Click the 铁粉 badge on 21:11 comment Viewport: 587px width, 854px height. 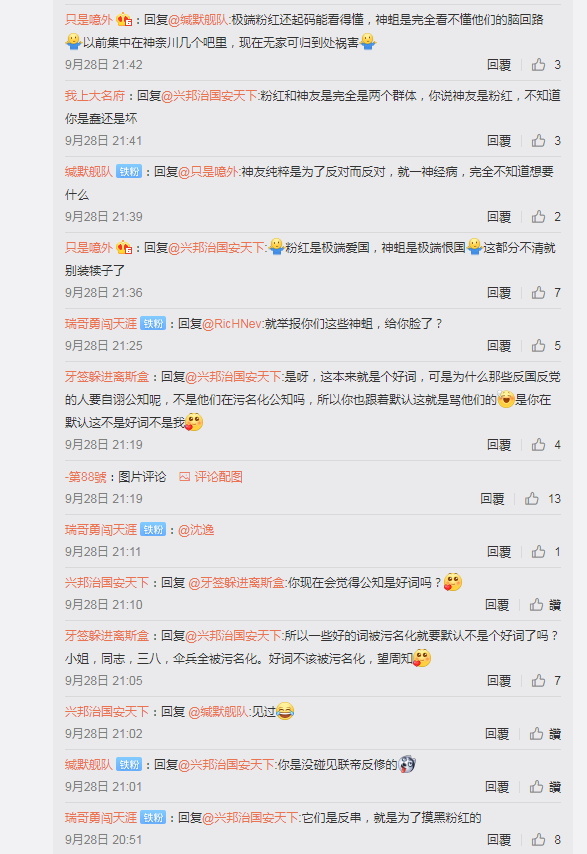[x=153, y=529]
